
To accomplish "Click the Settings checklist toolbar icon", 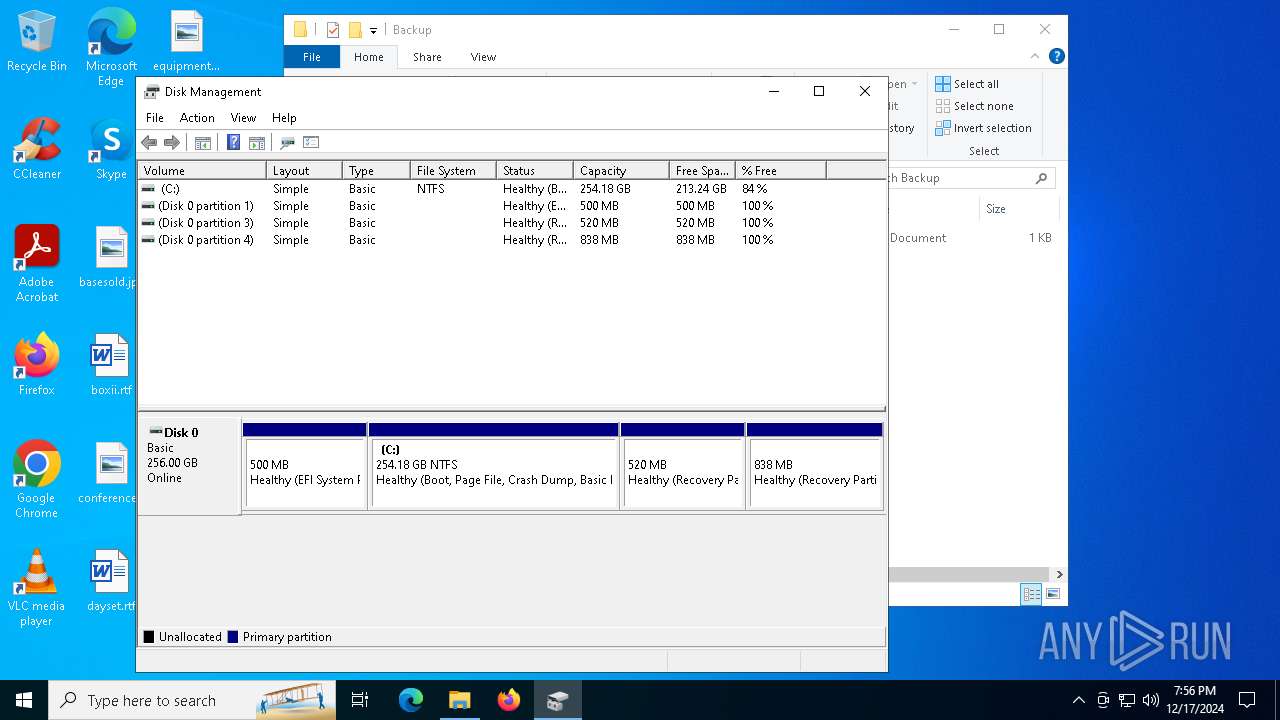I will click(311, 142).
